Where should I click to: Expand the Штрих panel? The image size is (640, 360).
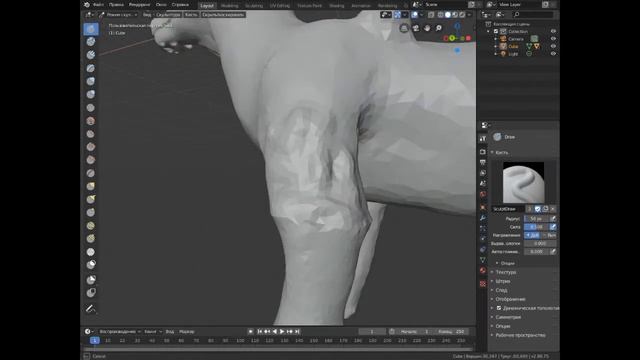click(502, 281)
